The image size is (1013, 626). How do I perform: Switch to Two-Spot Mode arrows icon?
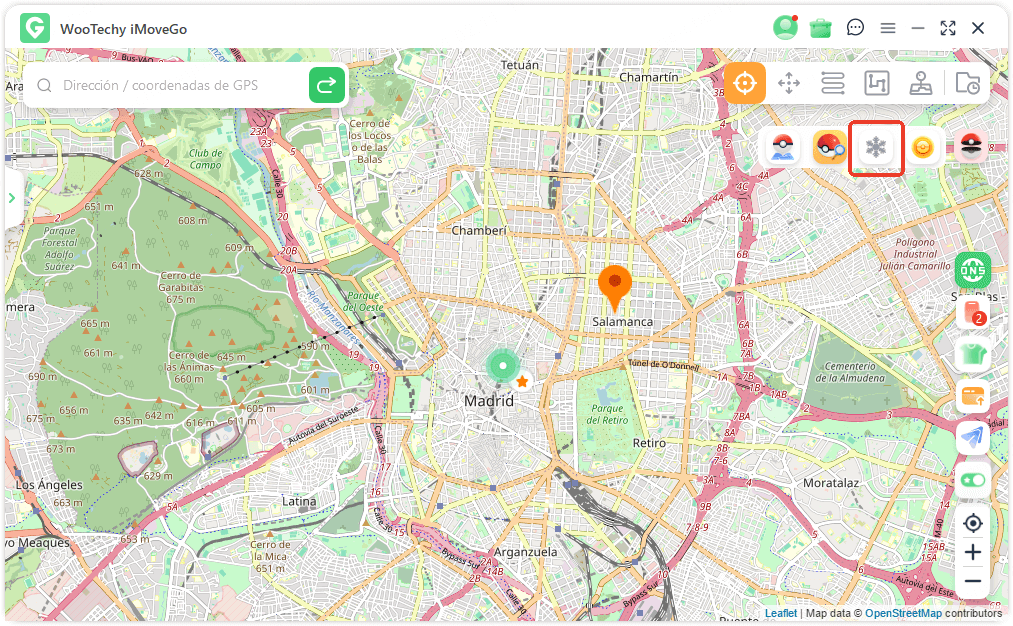(789, 83)
